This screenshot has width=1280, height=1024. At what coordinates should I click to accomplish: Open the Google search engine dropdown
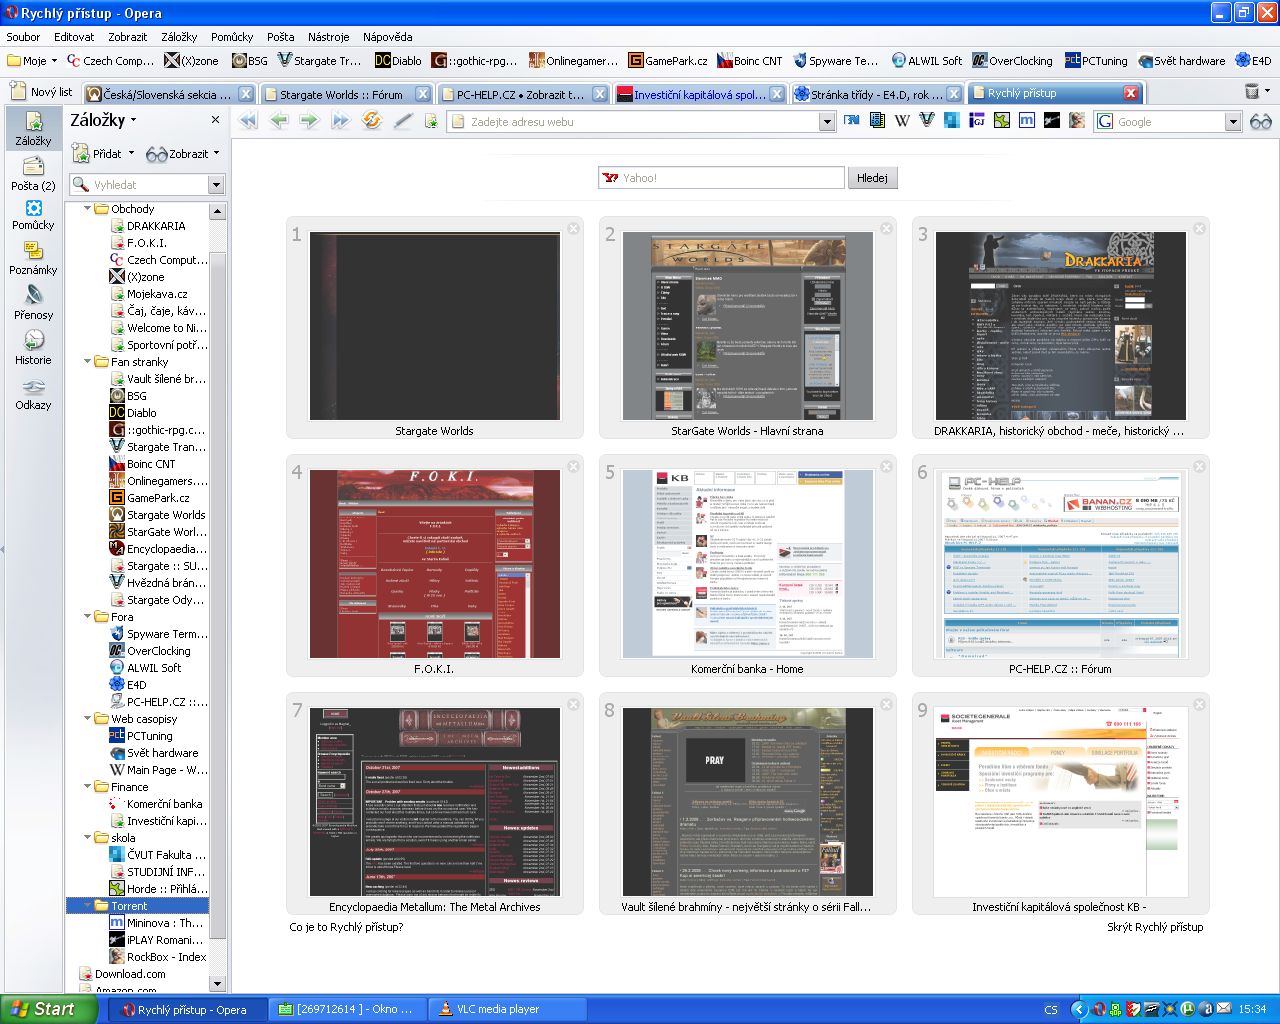1232,122
